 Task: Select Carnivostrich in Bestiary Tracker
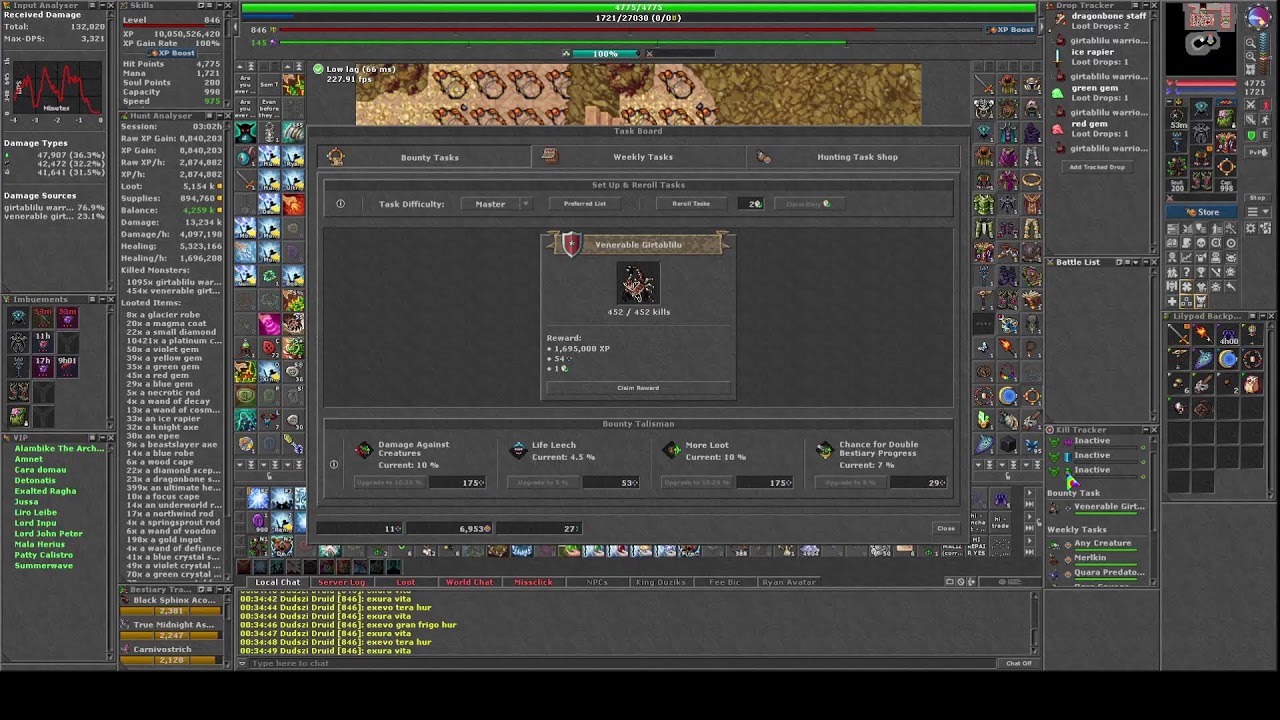[x=162, y=649]
